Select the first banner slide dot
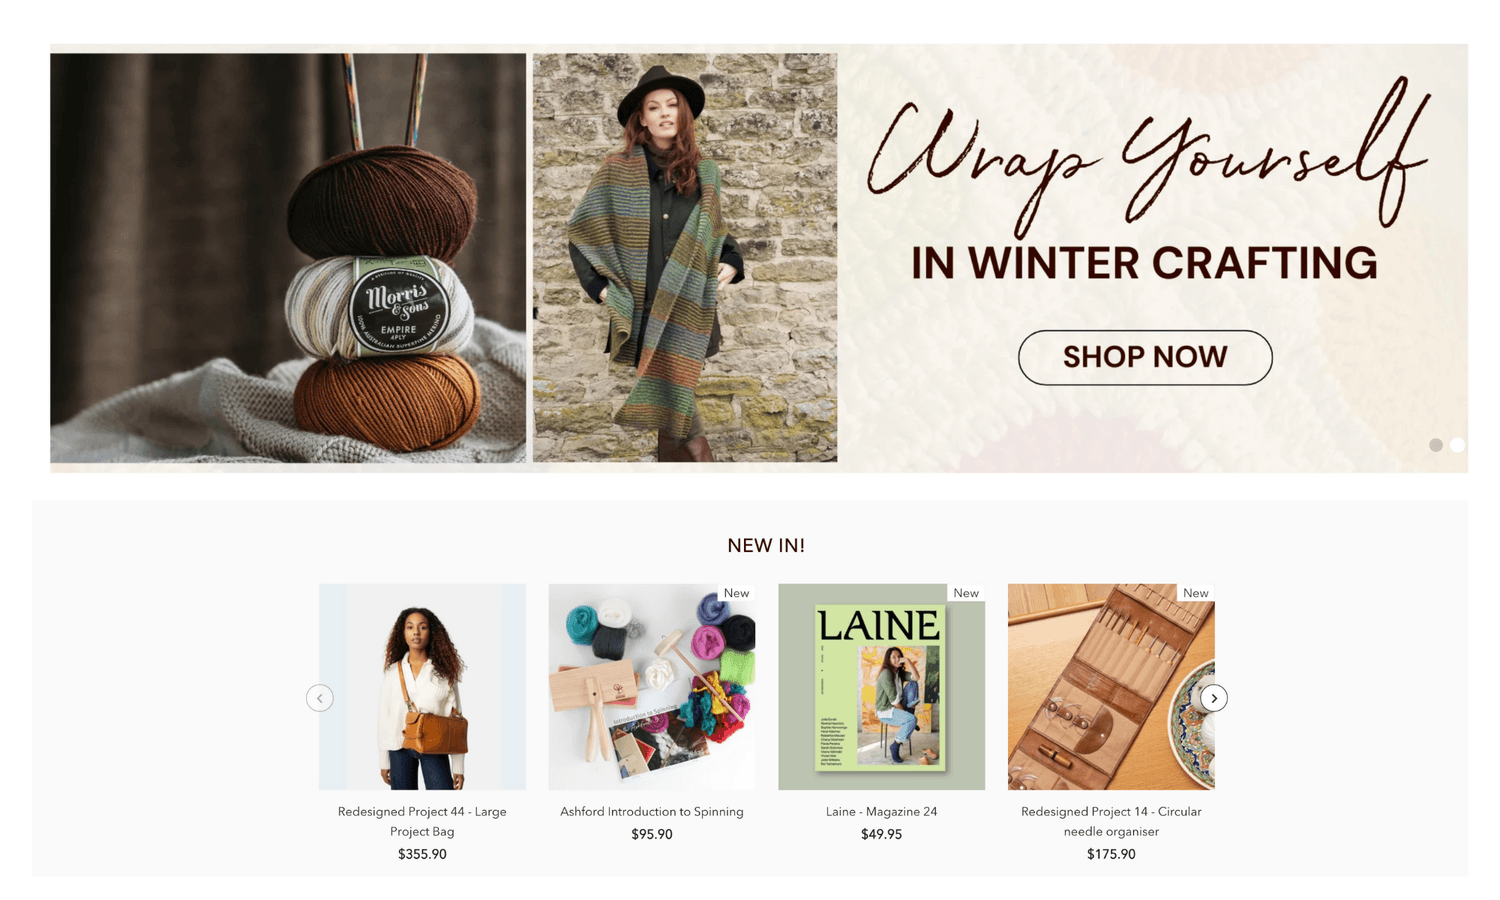Image resolution: width=1500 pixels, height=900 pixels. [x=1436, y=445]
